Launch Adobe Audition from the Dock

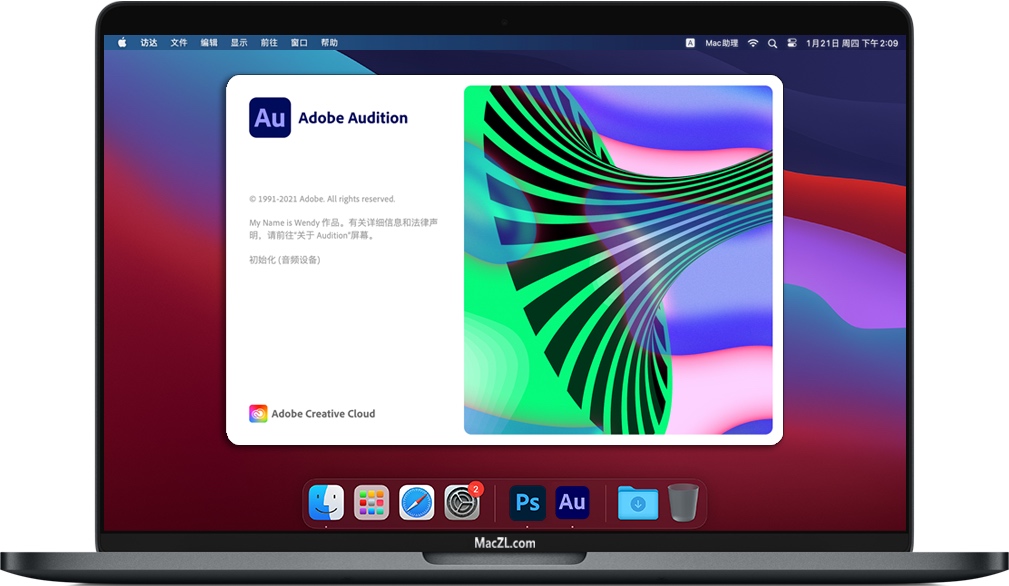(573, 503)
